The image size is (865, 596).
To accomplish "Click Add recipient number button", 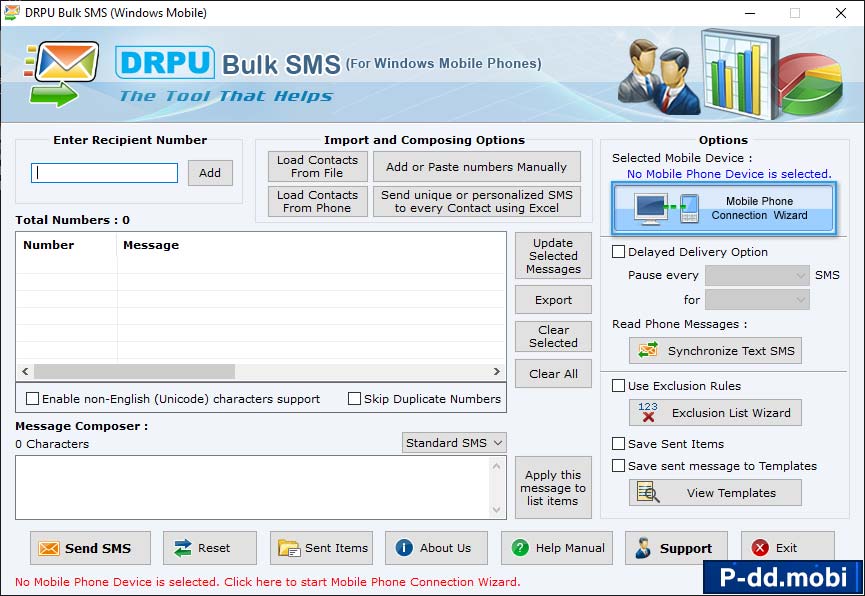I will 210,173.
